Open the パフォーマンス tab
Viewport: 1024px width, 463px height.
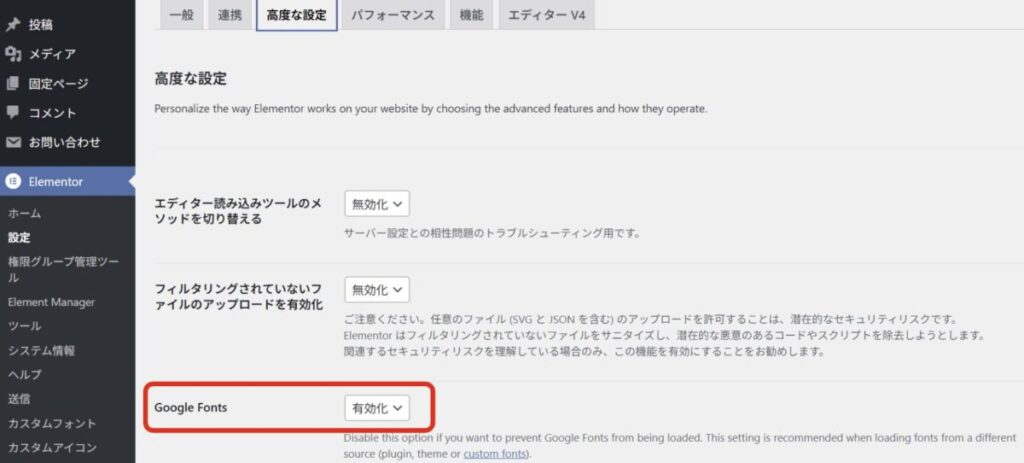click(391, 16)
